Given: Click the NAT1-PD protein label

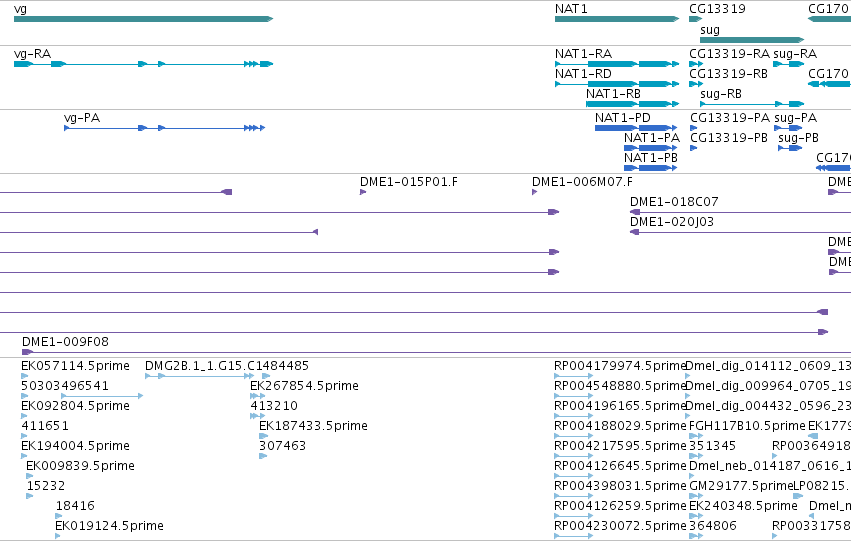Looking at the screenshot, I should (623, 118).
